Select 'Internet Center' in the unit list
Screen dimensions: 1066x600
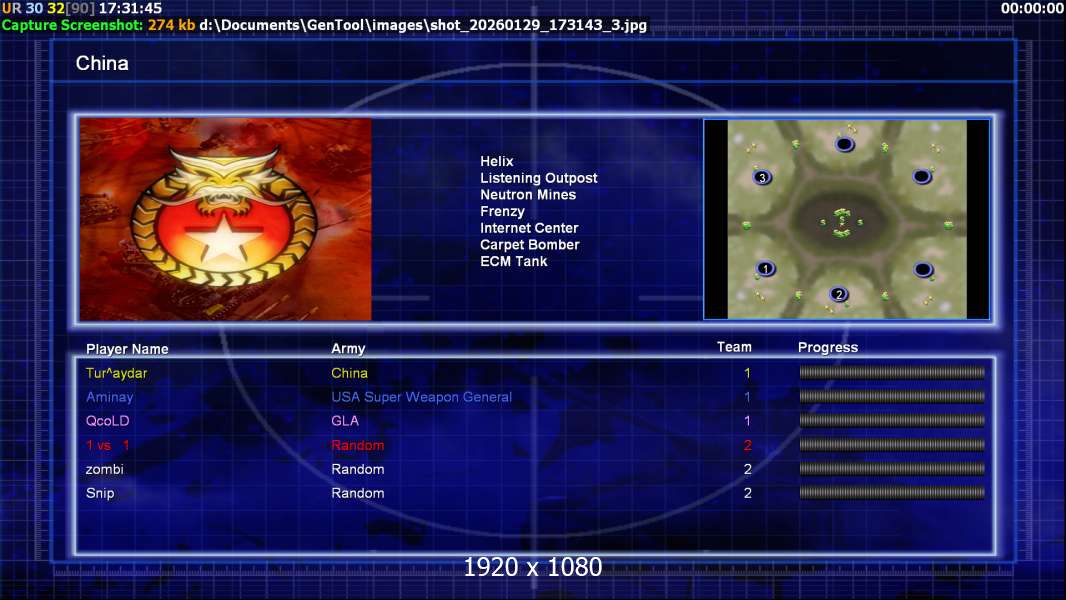click(529, 228)
